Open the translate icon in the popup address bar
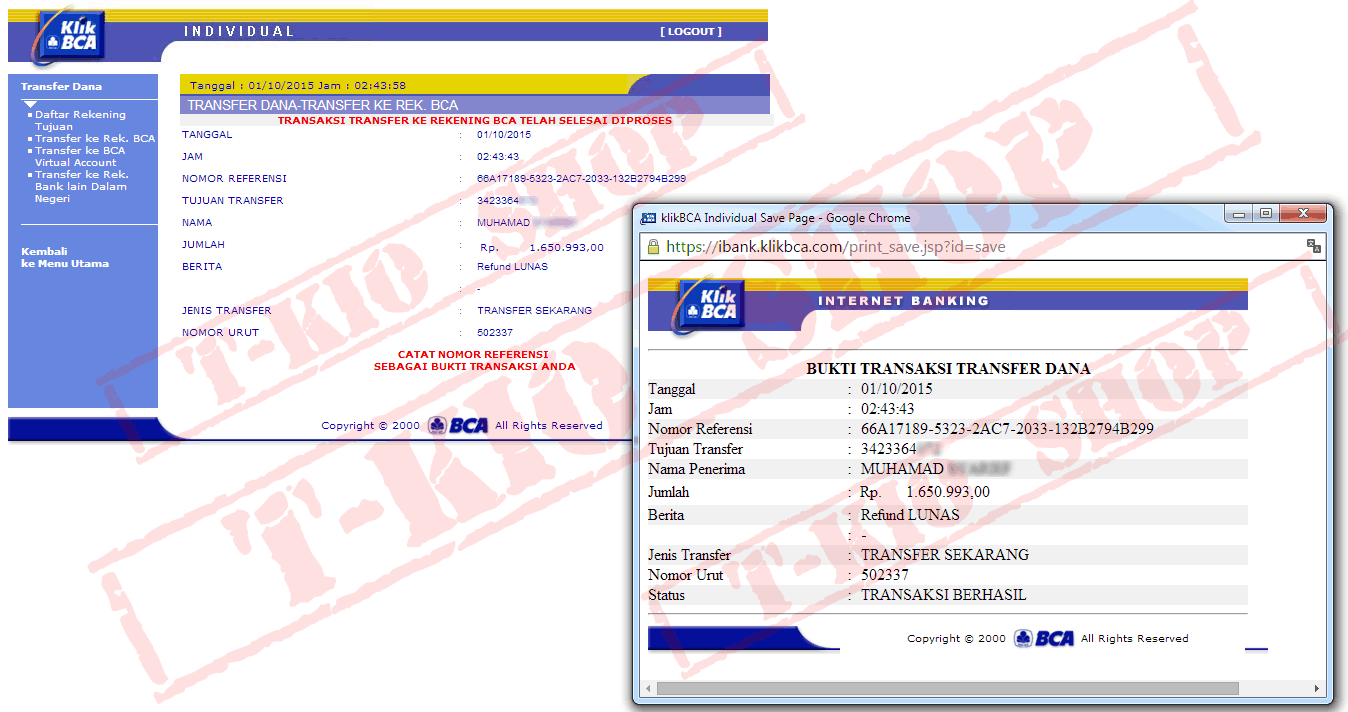Image resolution: width=1348 pixels, height=712 pixels. click(x=1313, y=246)
